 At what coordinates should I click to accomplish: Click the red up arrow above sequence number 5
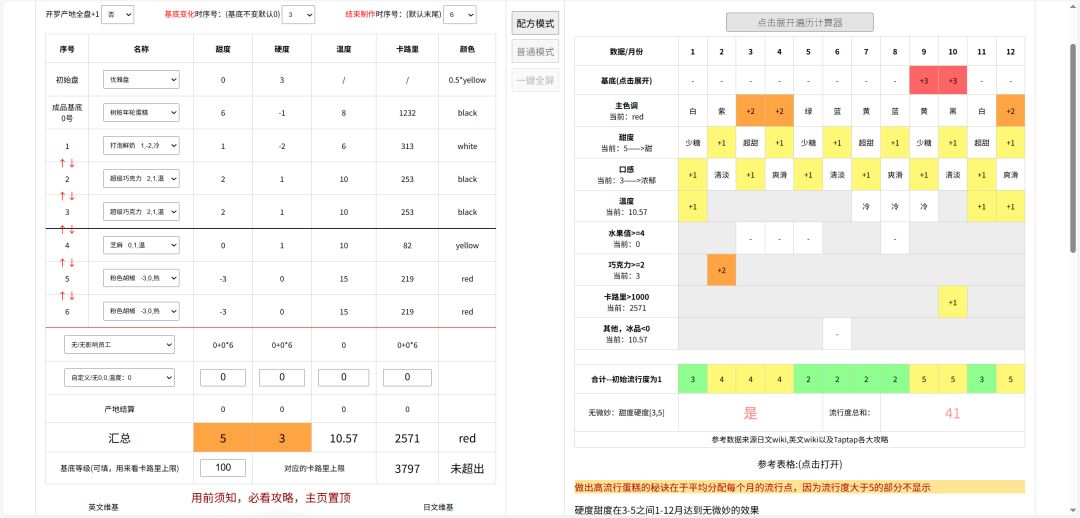[62, 262]
